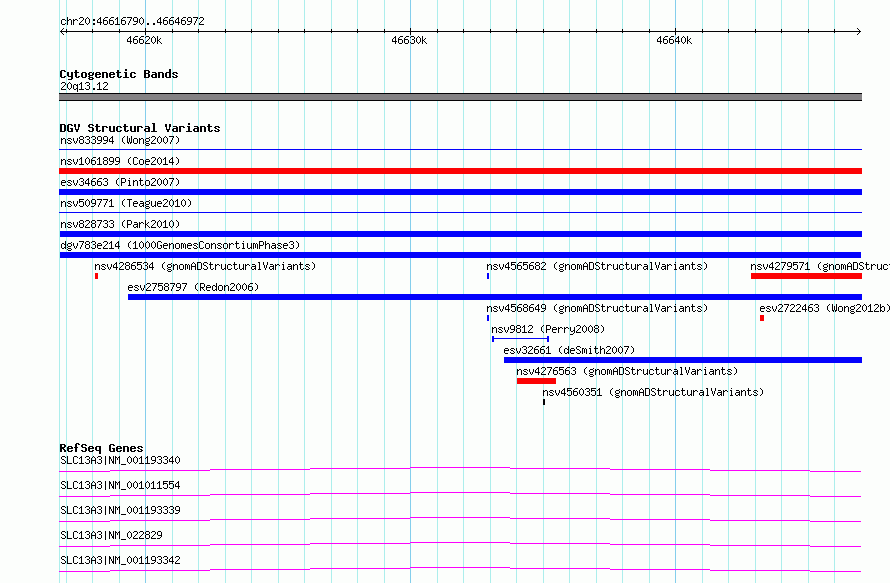Select the nsv9812 bracketed variant span
The image size is (890, 583).
520,339
